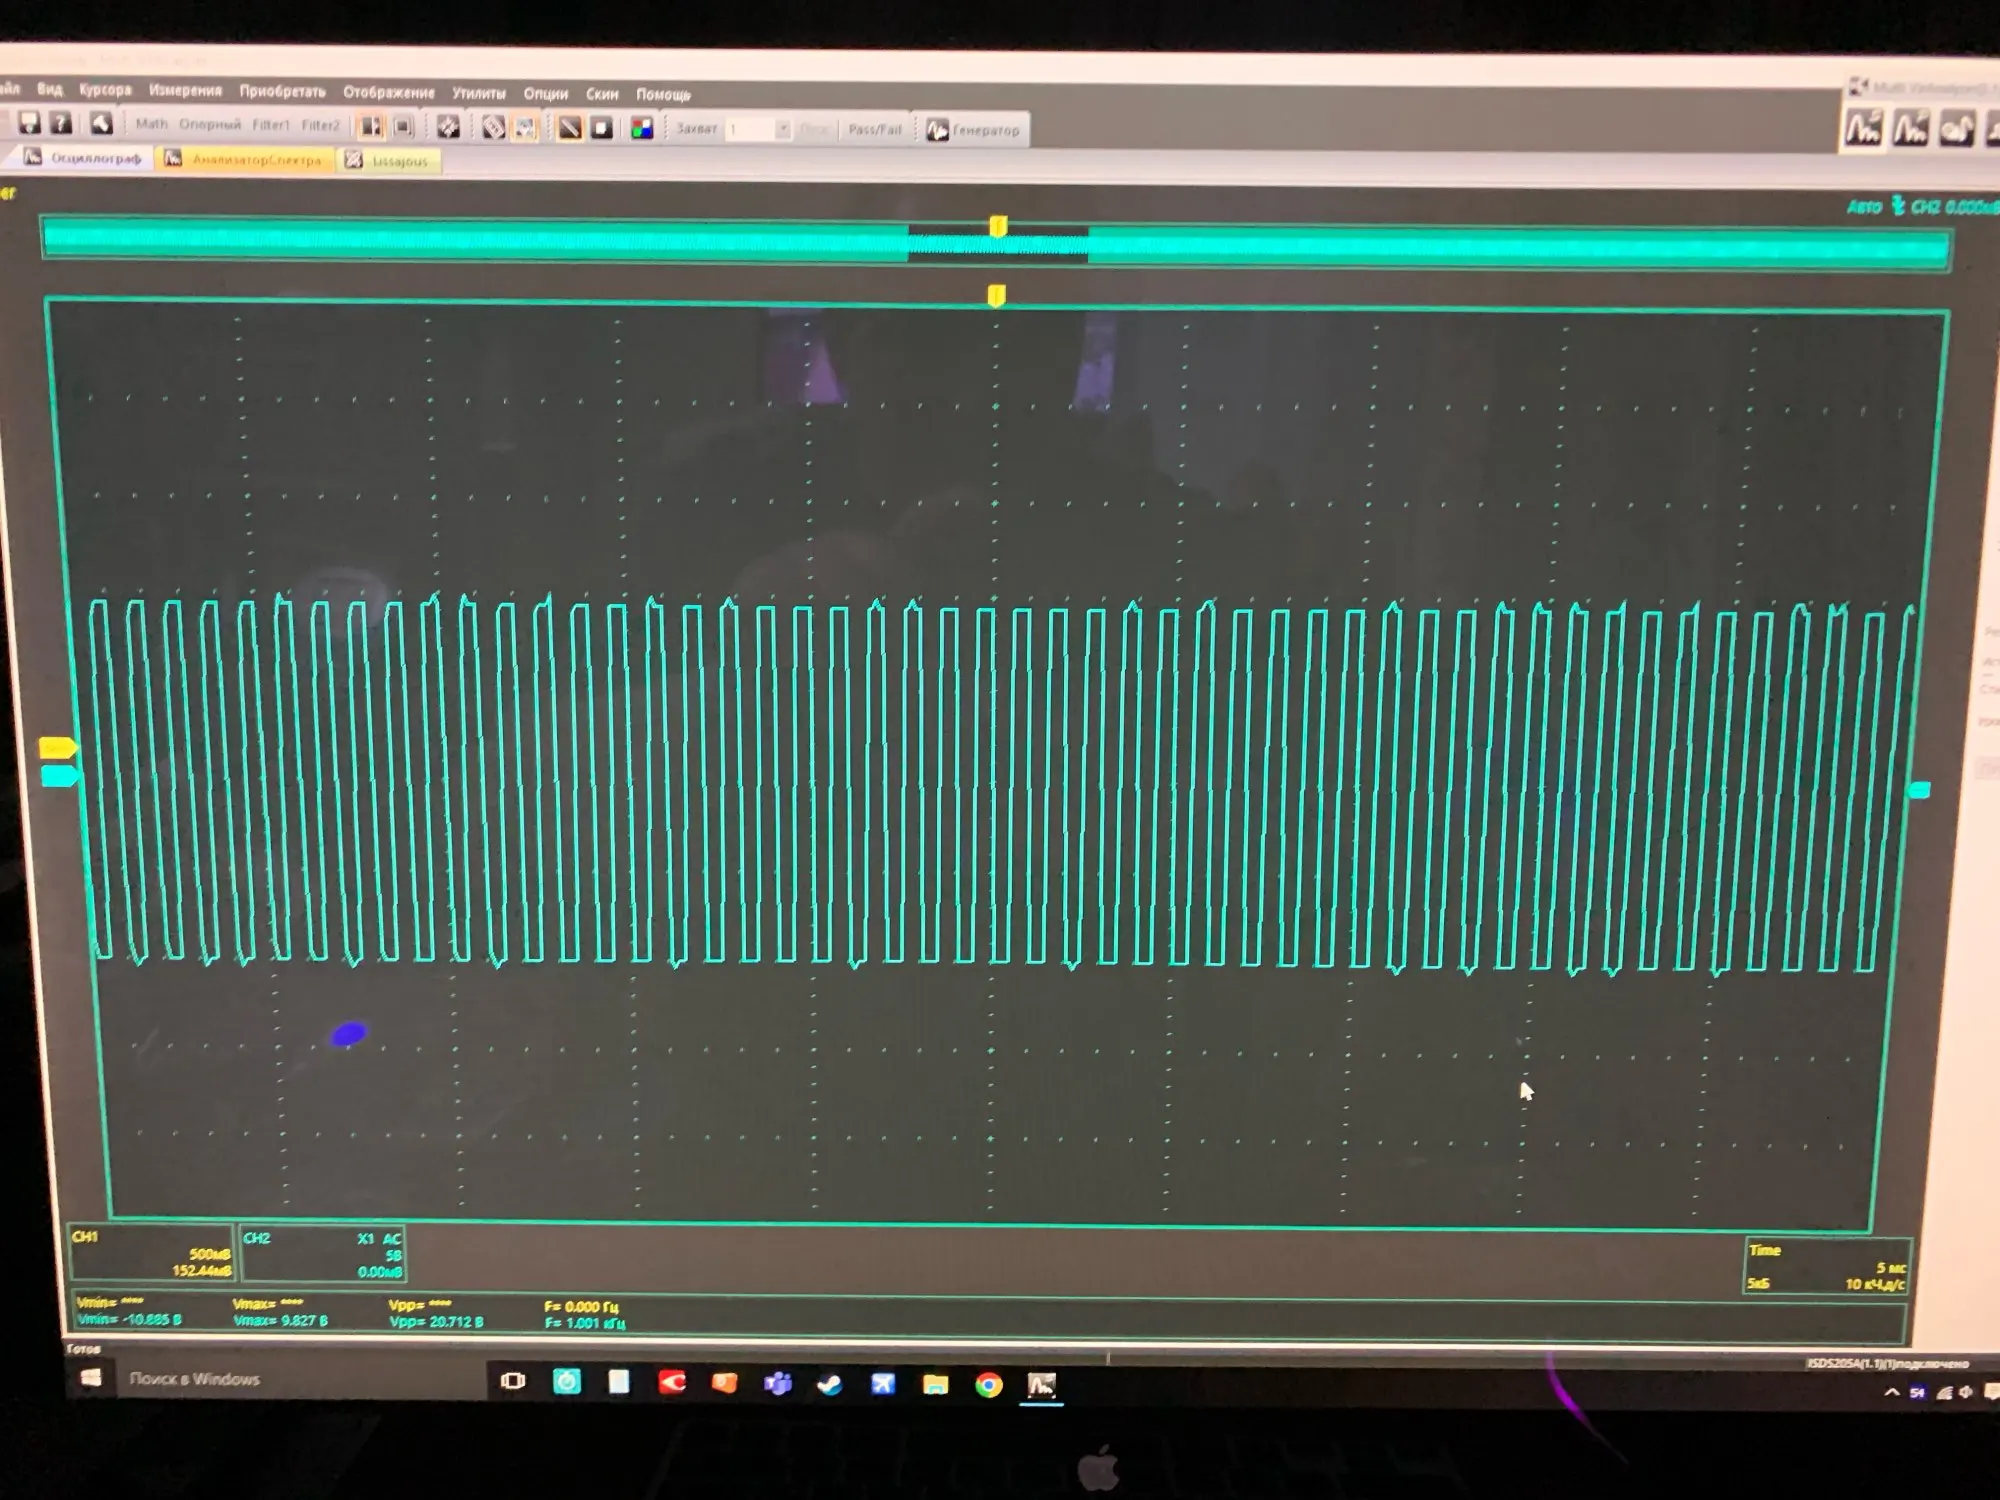Open the CH2 channel settings box
2000x1500 pixels.
tap(322, 1254)
